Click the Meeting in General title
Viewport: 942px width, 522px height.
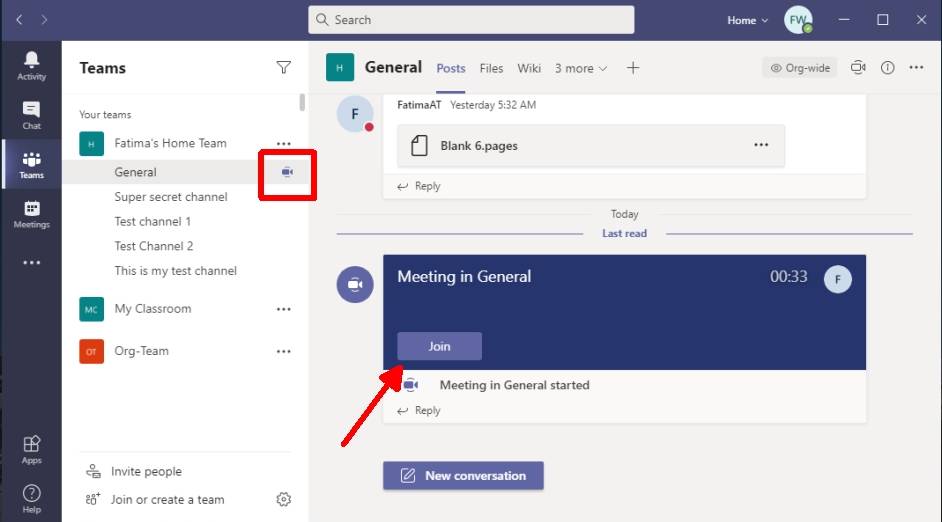pyautogui.click(x=464, y=277)
